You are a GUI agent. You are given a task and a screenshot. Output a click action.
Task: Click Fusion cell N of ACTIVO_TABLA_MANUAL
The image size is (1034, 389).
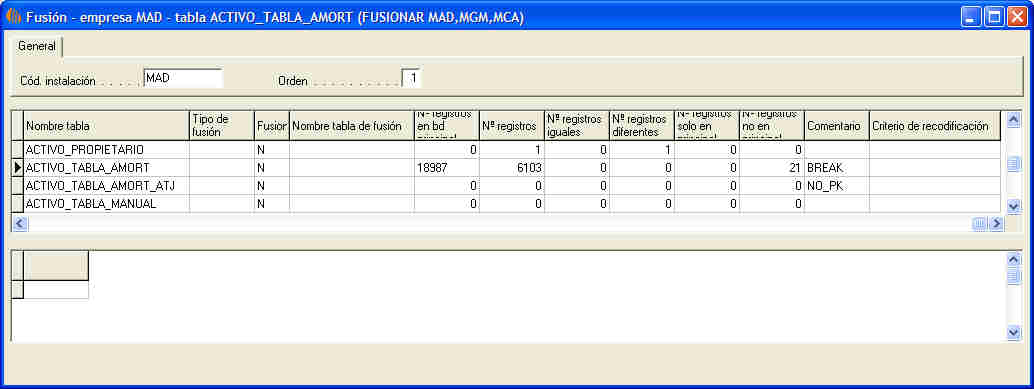point(271,204)
